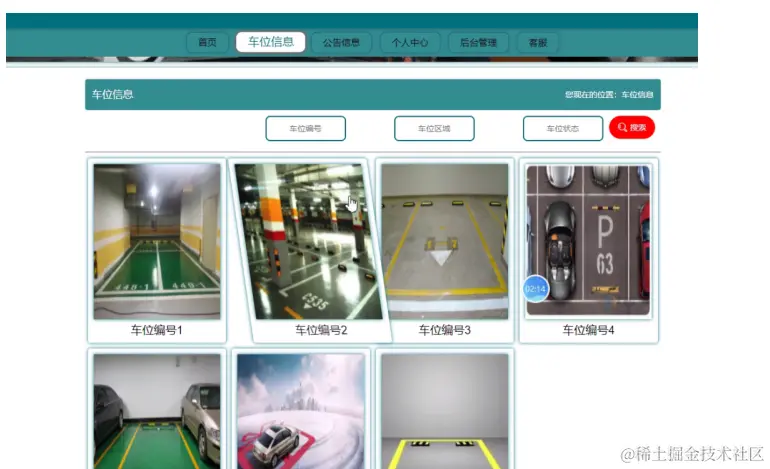The width and height of the screenshot is (770, 469).
Task: Open the empty yellow-lined space thumbnail
Action: pyautogui.click(x=445, y=411)
